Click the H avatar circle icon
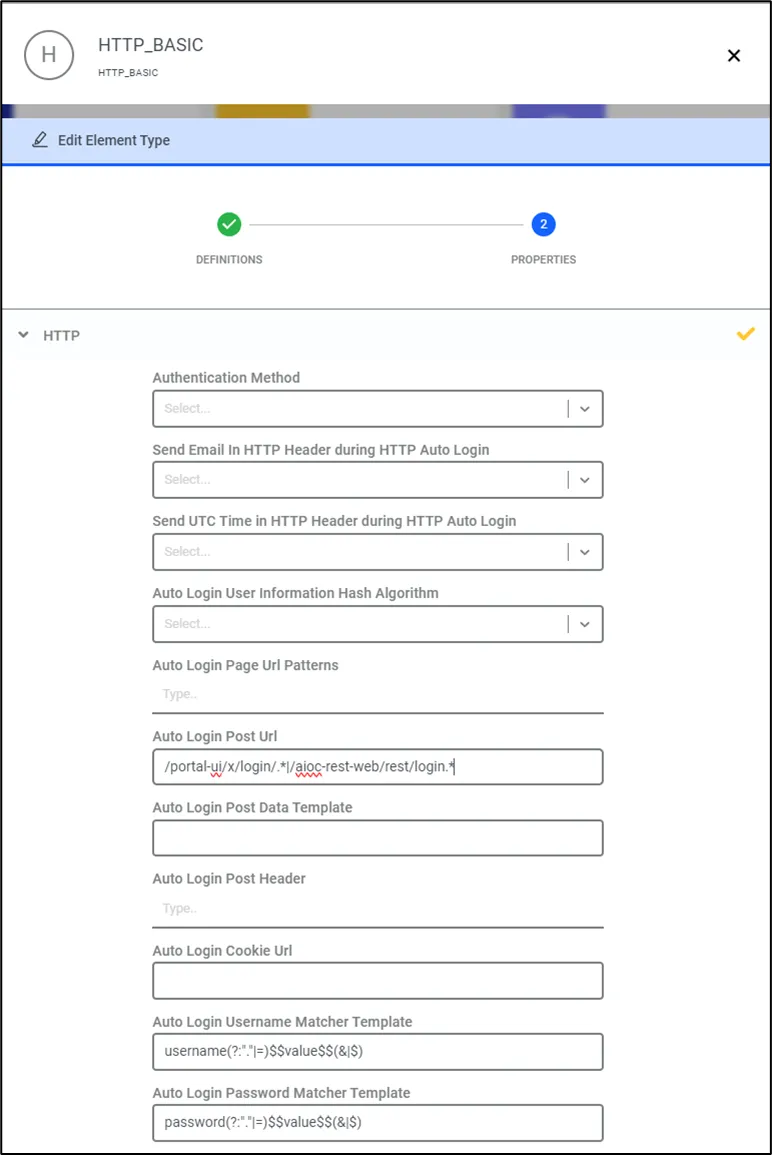The height and width of the screenshot is (1155, 772). 49,55
